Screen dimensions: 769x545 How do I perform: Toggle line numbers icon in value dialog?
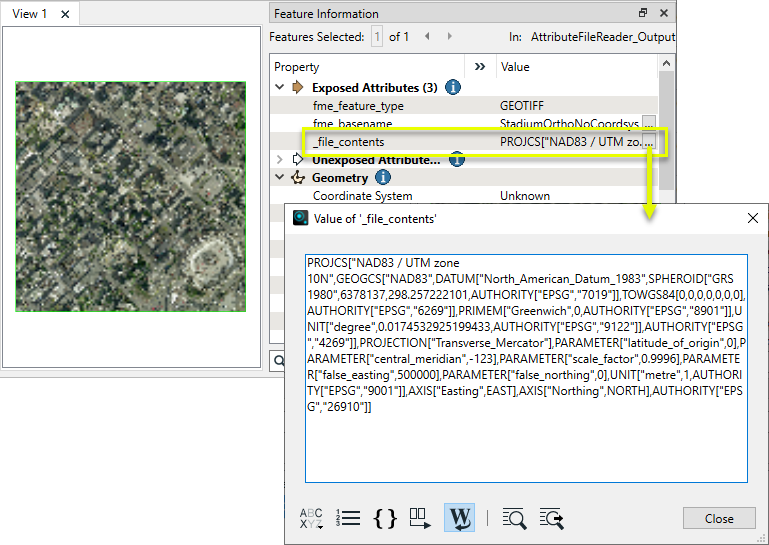[349, 518]
